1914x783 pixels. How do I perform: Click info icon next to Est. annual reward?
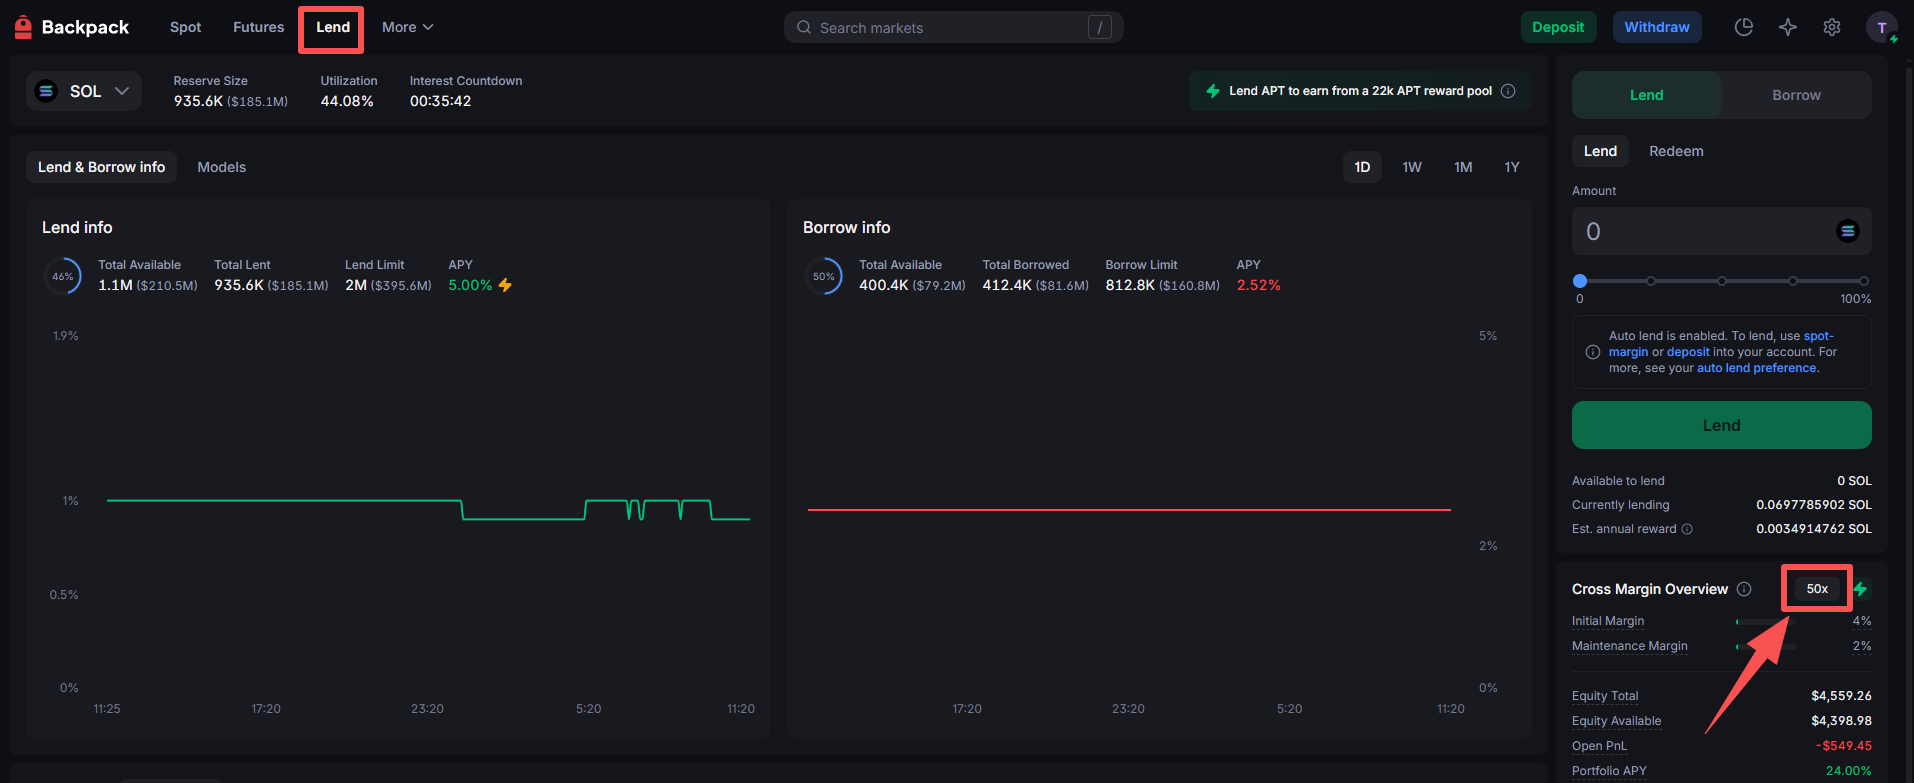pyautogui.click(x=1687, y=529)
